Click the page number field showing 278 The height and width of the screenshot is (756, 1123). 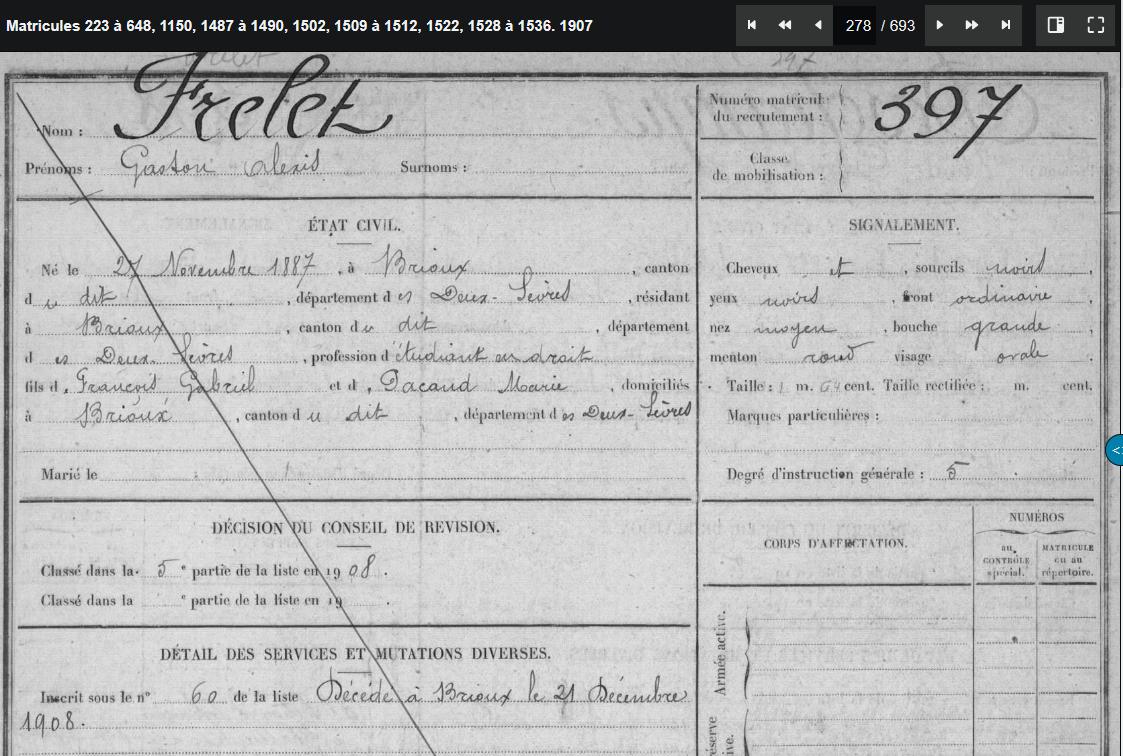pos(857,26)
